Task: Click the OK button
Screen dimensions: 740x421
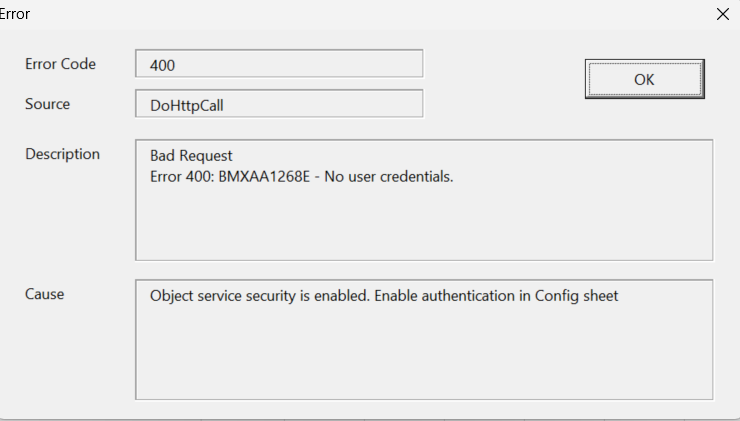Action: tap(644, 79)
